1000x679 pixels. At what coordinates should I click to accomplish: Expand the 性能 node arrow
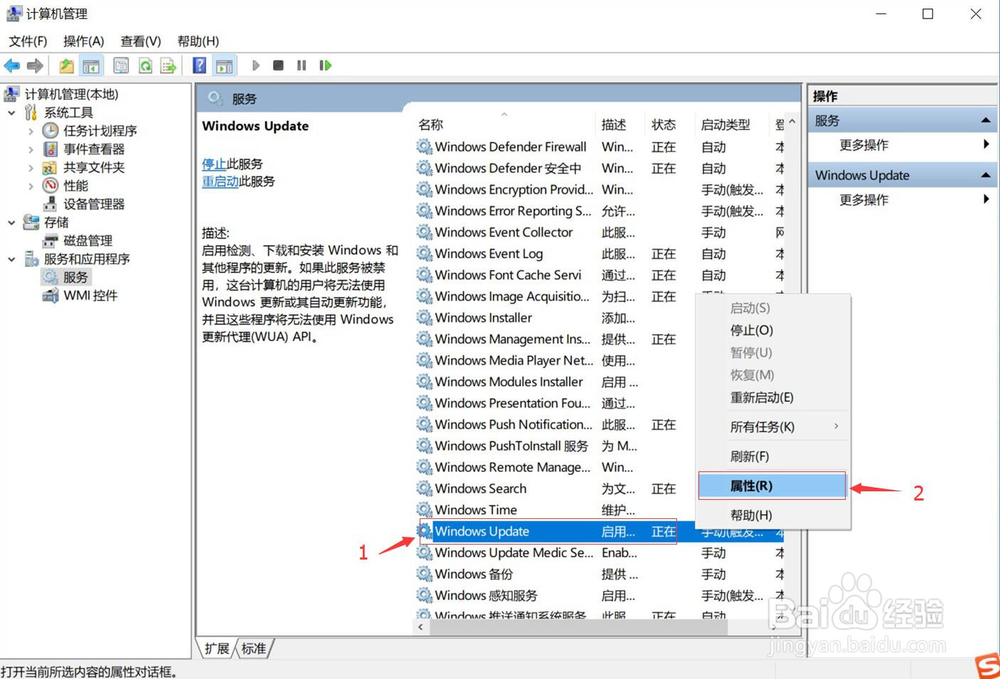click(x=31, y=186)
